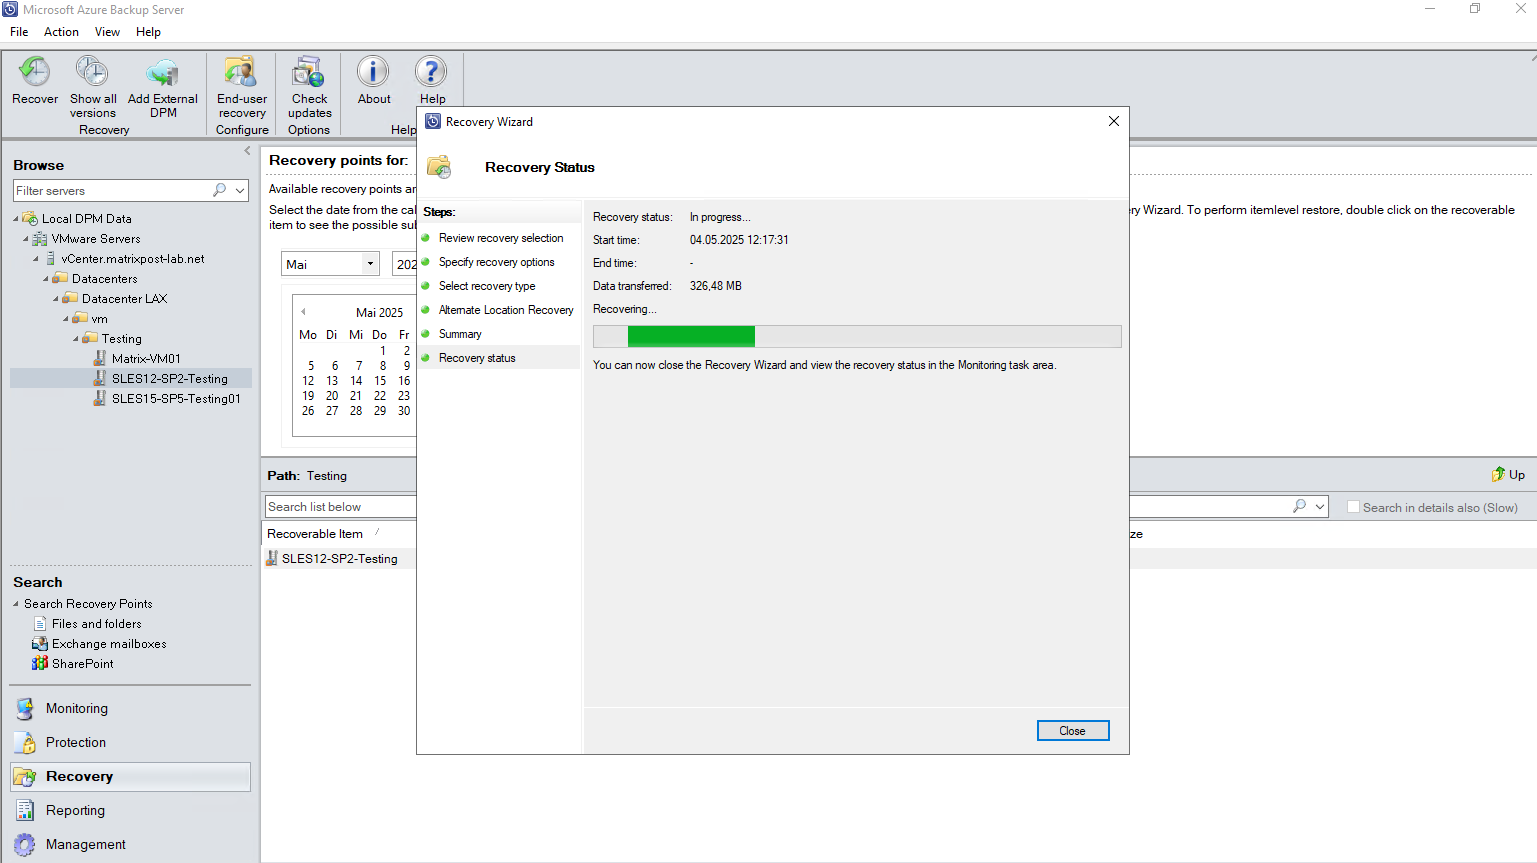This screenshot has height=863, width=1537.
Task: Click Check updates icon
Action: 309,72
